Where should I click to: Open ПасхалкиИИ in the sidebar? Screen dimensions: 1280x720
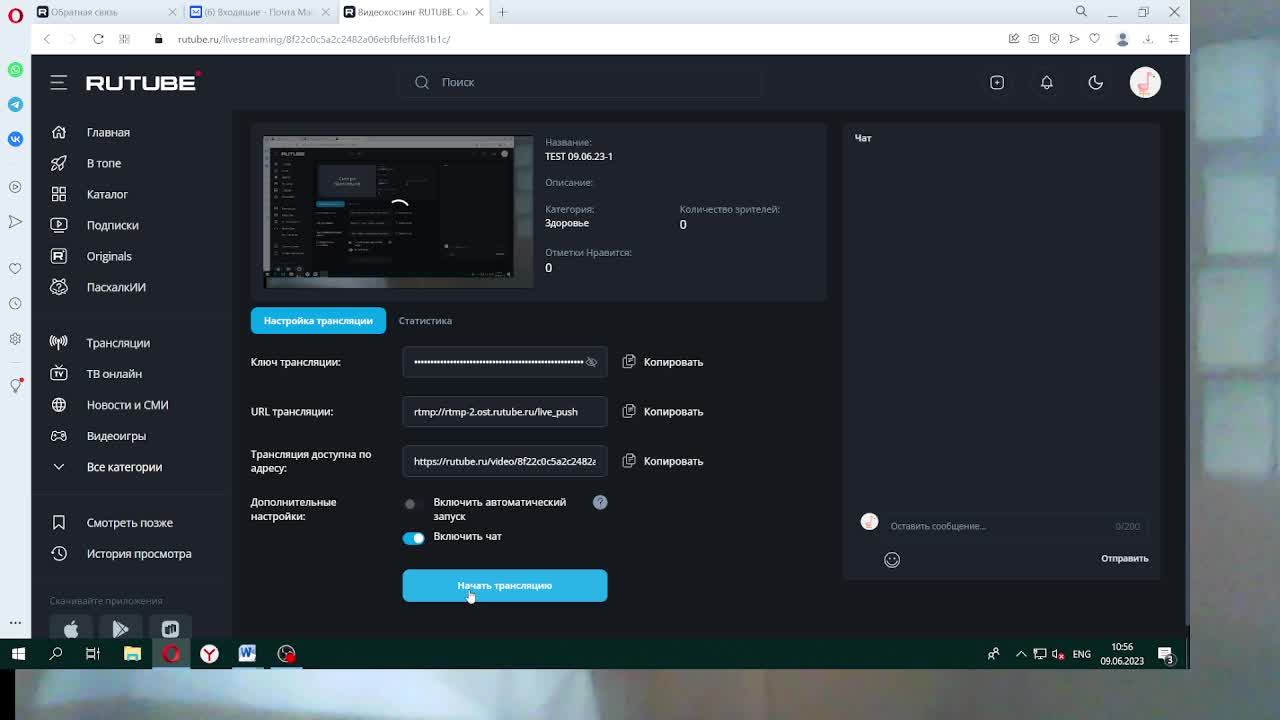point(116,287)
